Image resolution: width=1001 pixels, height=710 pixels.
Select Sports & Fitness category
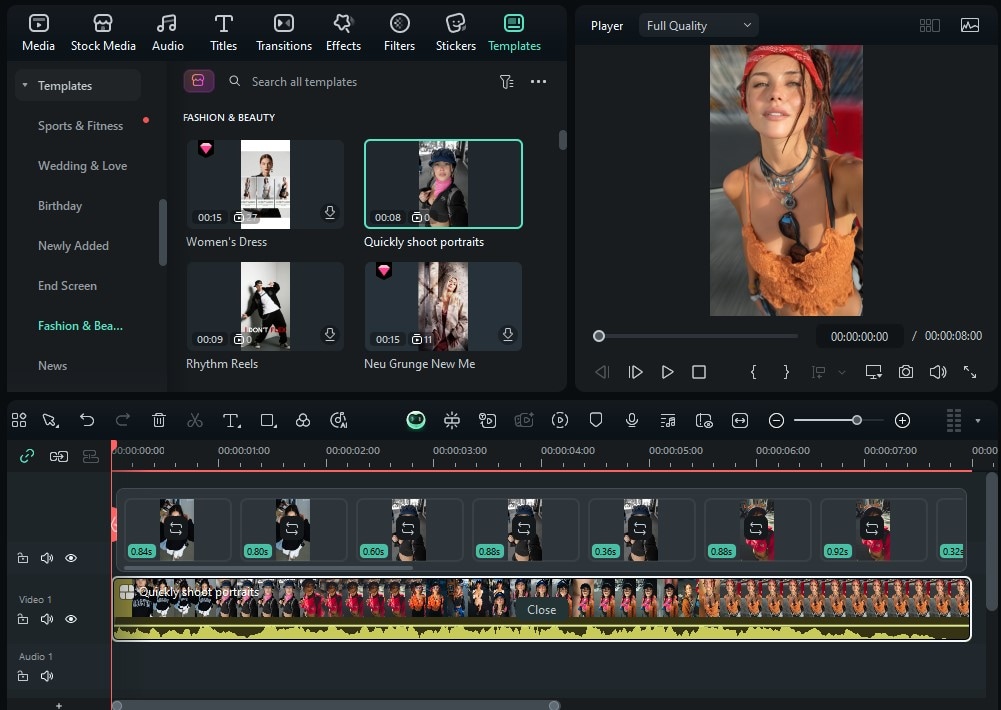[80, 126]
